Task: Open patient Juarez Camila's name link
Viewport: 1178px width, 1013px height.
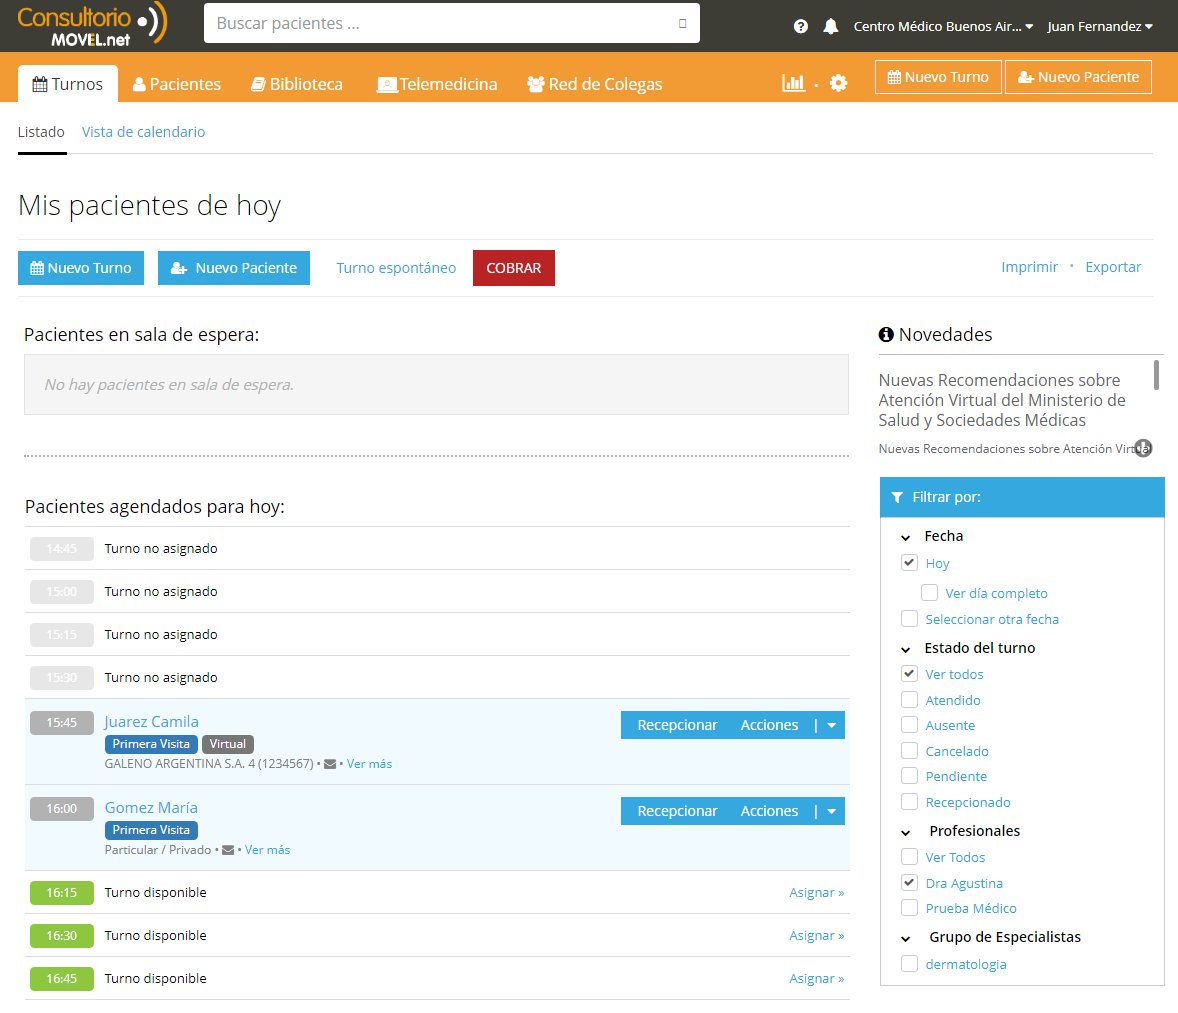Action: tap(152, 721)
